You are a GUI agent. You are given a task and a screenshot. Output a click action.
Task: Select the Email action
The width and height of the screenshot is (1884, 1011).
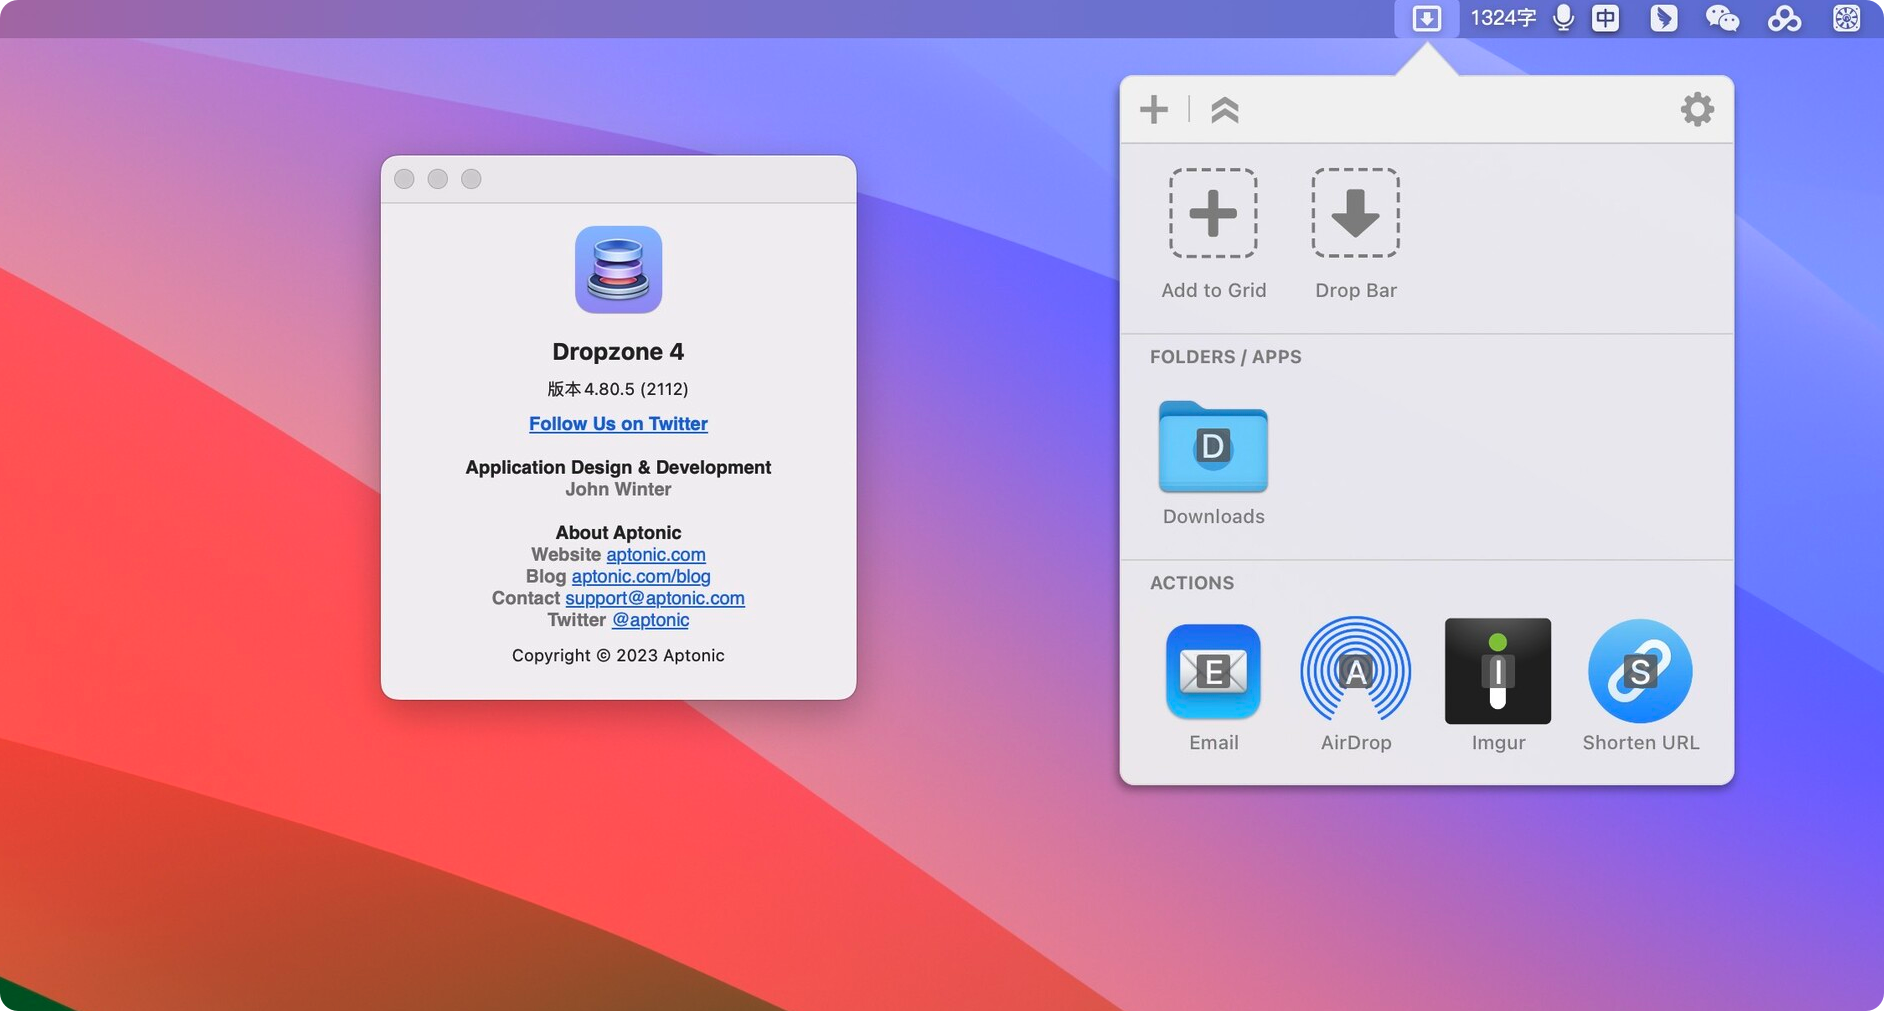tap(1213, 686)
